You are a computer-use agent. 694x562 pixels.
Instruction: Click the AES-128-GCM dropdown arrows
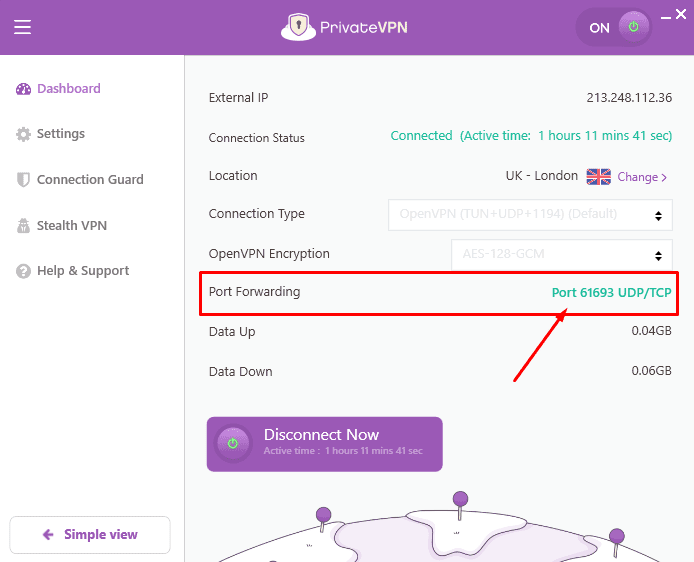tap(658, 256)
